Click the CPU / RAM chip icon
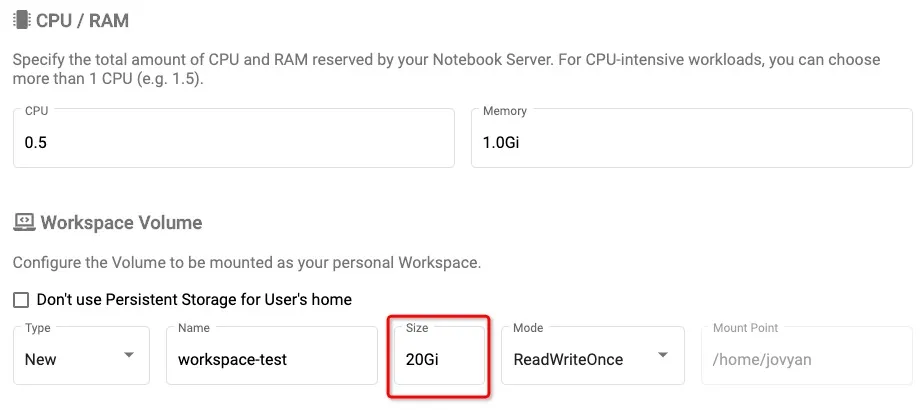 click(x=21, y=21)
